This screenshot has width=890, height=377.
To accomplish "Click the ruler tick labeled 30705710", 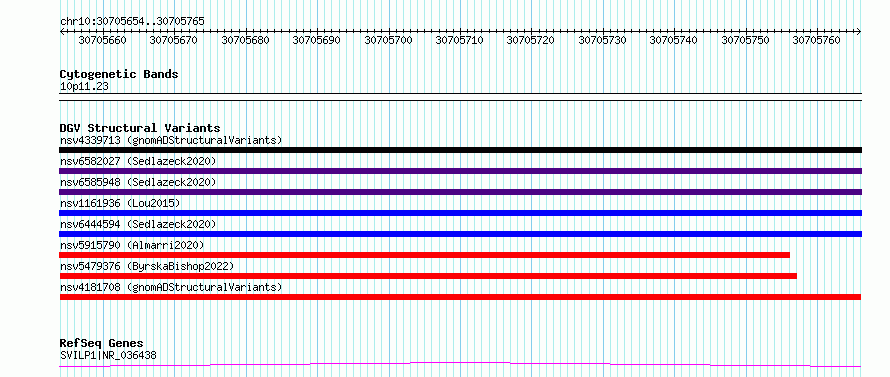I will [x=459, y=40].
